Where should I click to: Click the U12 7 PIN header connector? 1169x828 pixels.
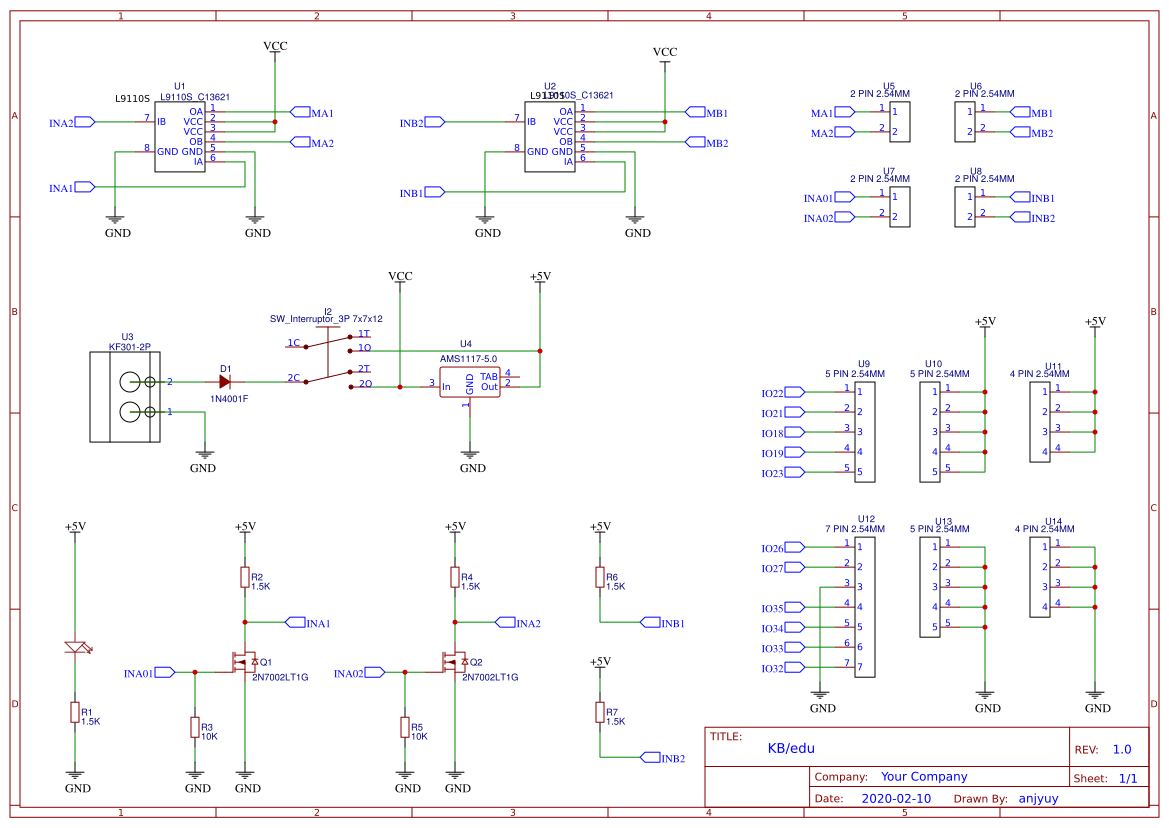click(x=864, y=606)
